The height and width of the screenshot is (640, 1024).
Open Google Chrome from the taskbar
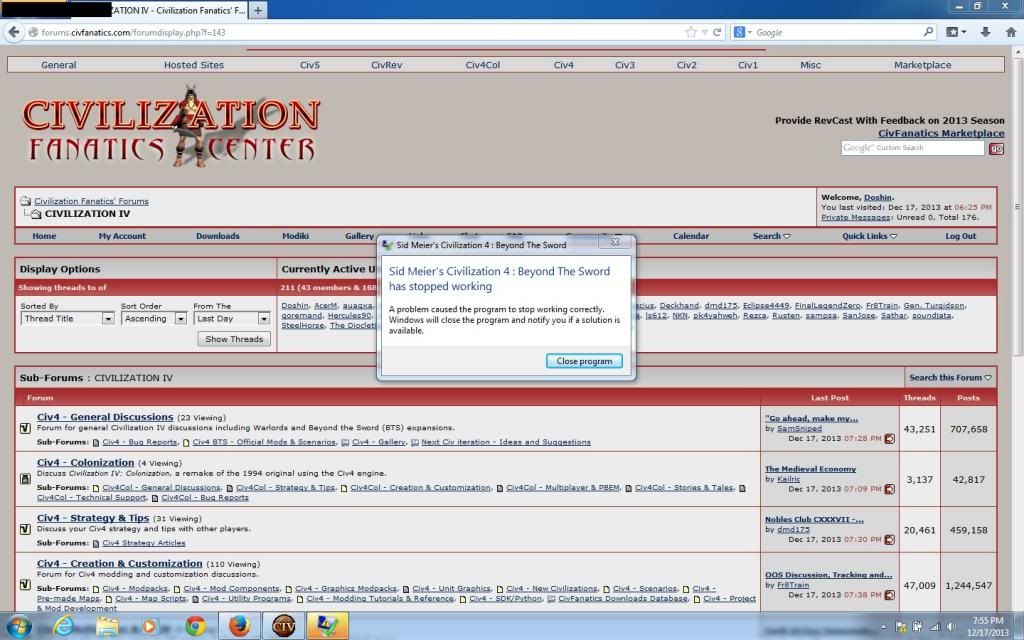(195, 626)
